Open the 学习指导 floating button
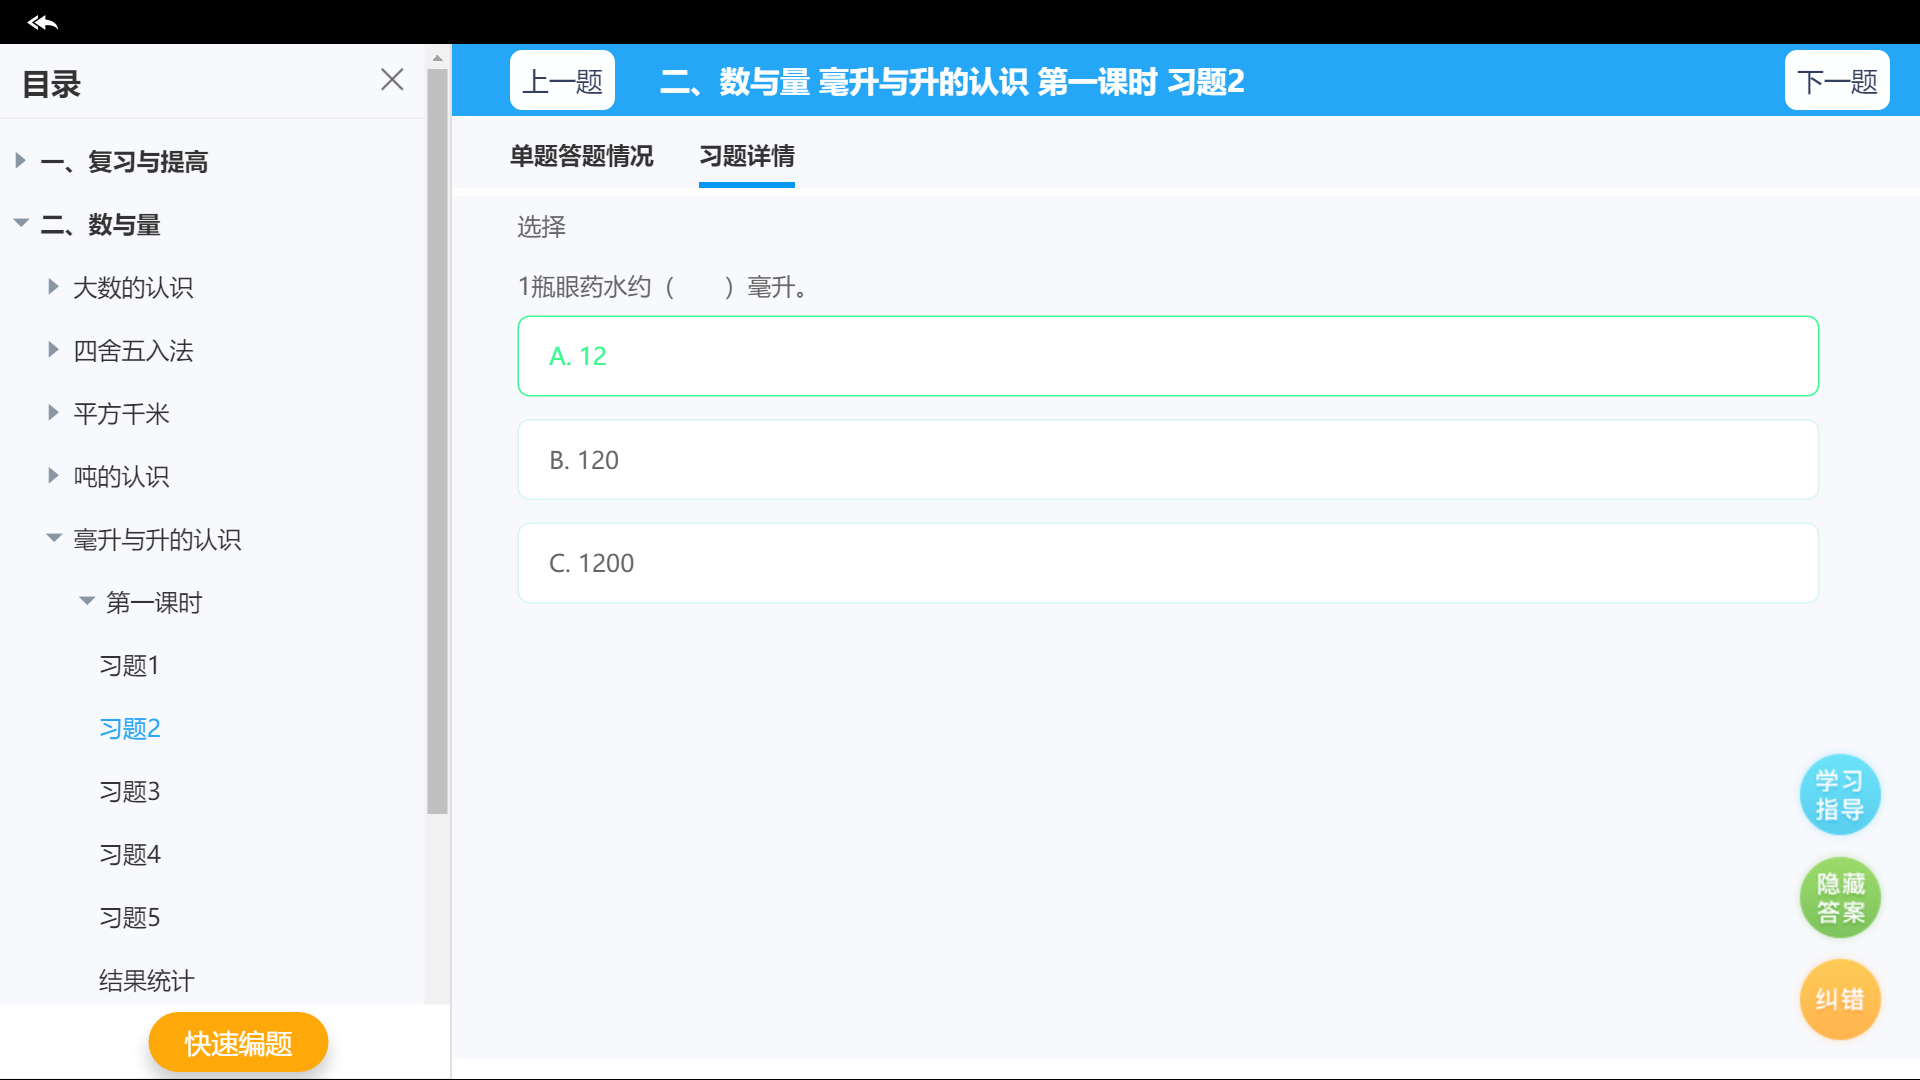Image resolution: width=1920 pixels, height=1080 pixels. pos(1839,795)
